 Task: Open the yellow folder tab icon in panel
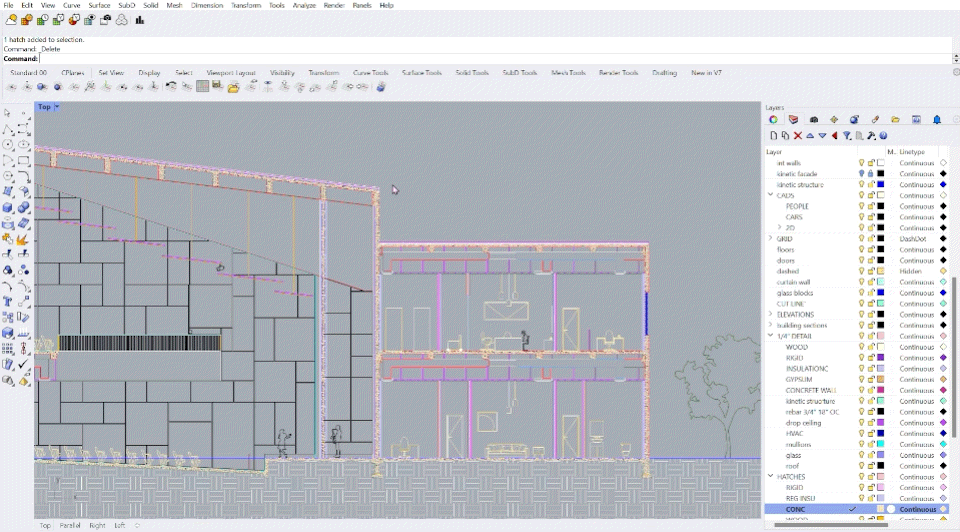click(x=895, y=119)
